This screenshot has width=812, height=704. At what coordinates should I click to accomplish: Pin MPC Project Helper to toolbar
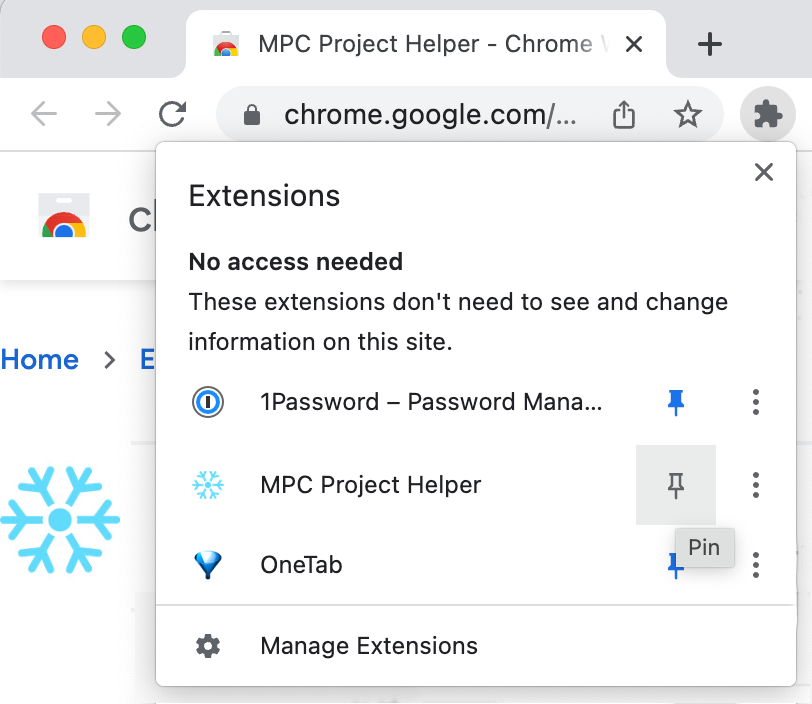point(676,485)
